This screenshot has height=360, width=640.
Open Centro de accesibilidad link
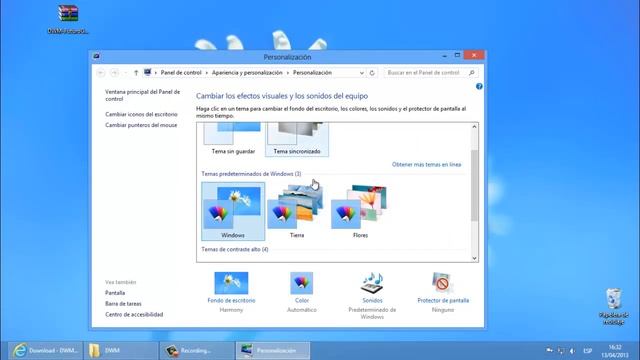(x=134, y=315)
